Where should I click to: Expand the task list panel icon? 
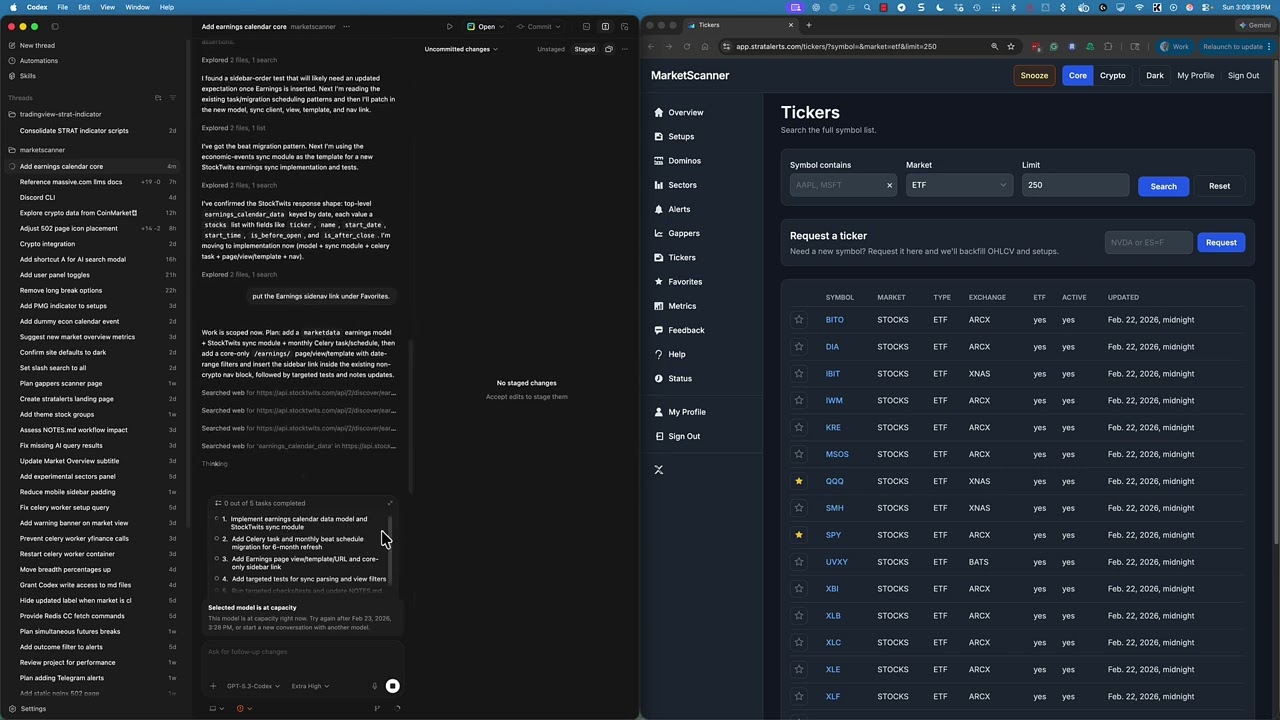point(390,503)
